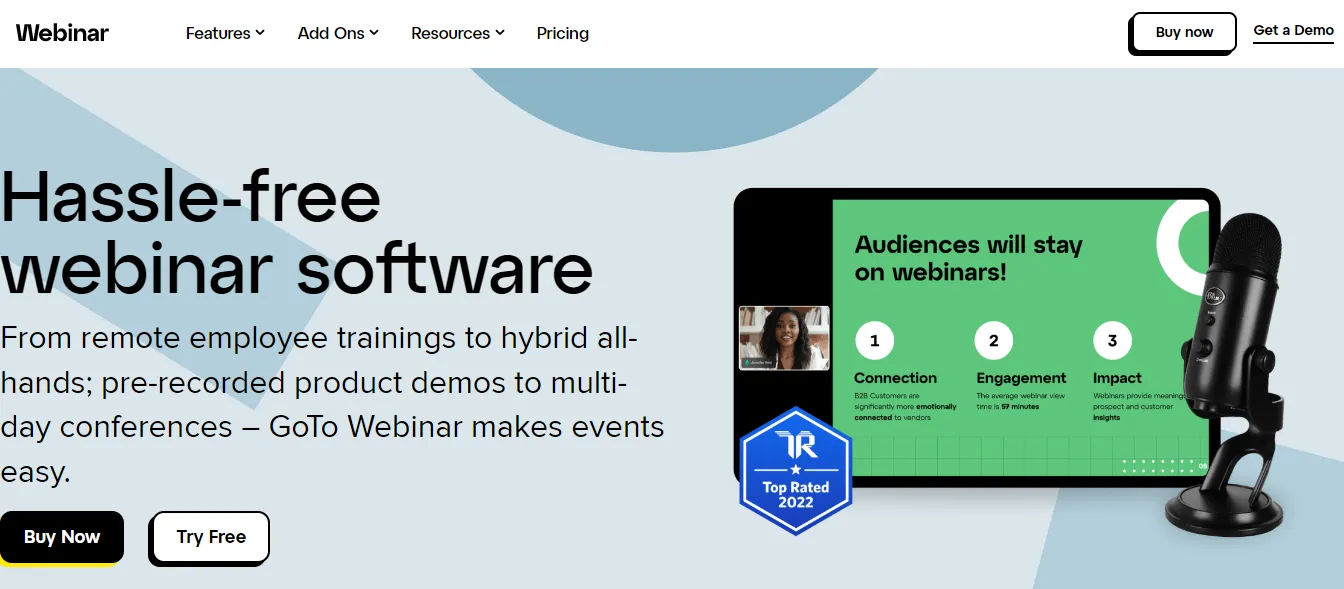
Task: Go to the Pricing page
Action: point(563,33)
